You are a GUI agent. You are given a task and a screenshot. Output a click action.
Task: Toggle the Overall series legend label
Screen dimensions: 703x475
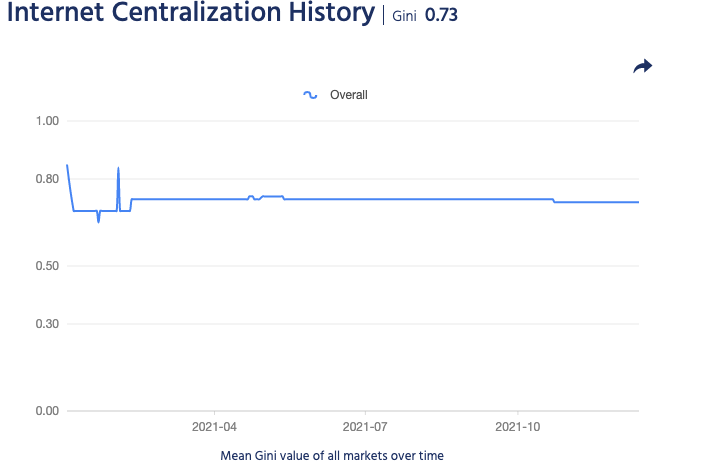coord(349,95)
